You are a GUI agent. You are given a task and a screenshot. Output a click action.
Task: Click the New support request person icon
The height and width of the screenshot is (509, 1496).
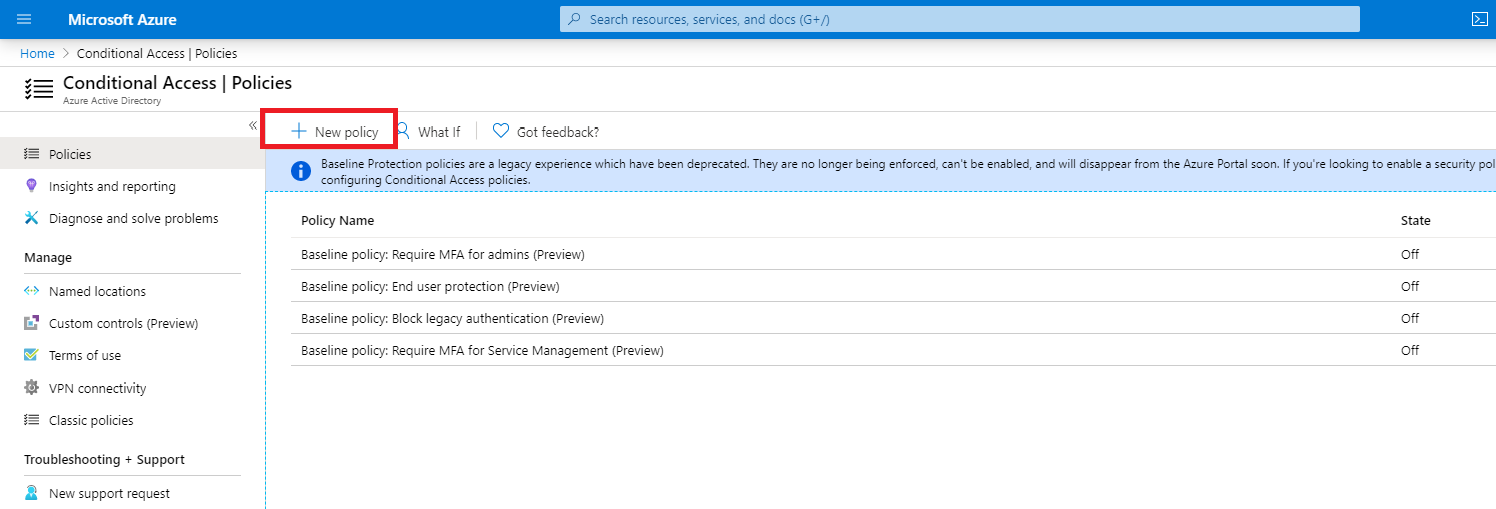point(31,493)
